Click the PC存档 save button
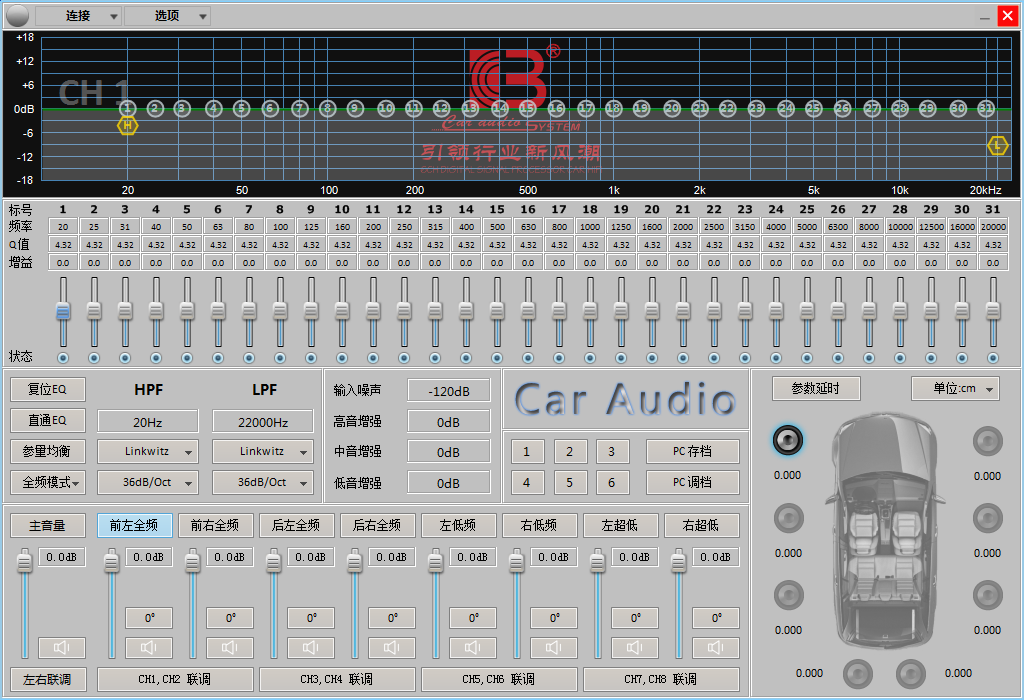This screenshot has width=1024, height=700. (693, 451)
